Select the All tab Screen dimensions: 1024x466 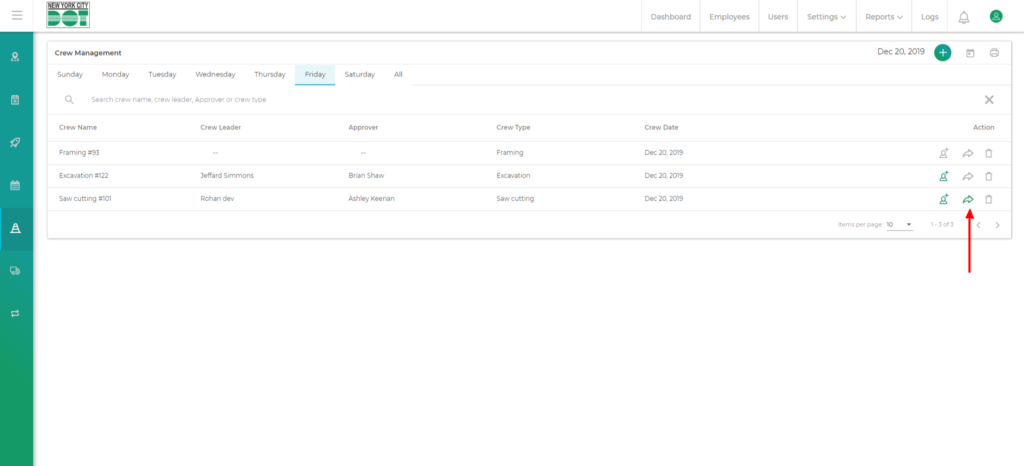[x=398, y=74]
